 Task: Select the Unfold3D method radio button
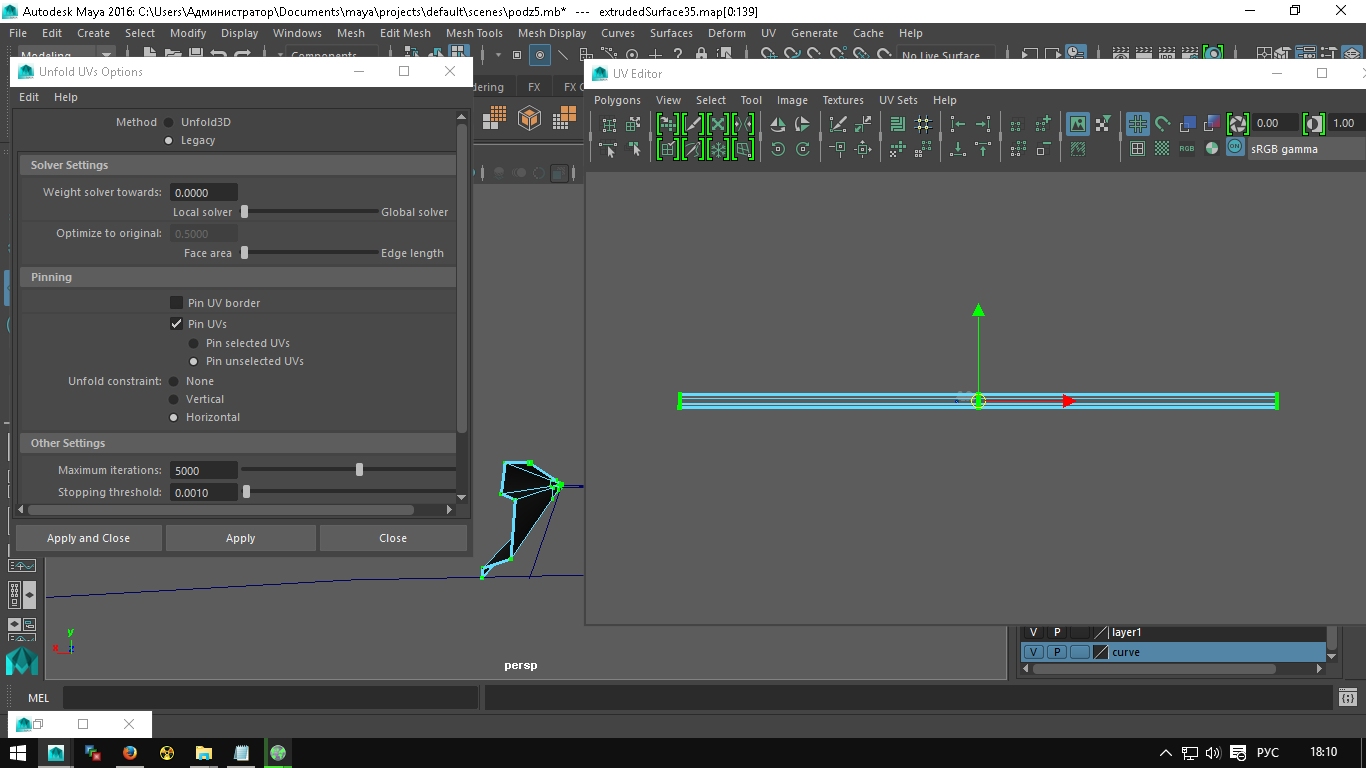[168, 122]
